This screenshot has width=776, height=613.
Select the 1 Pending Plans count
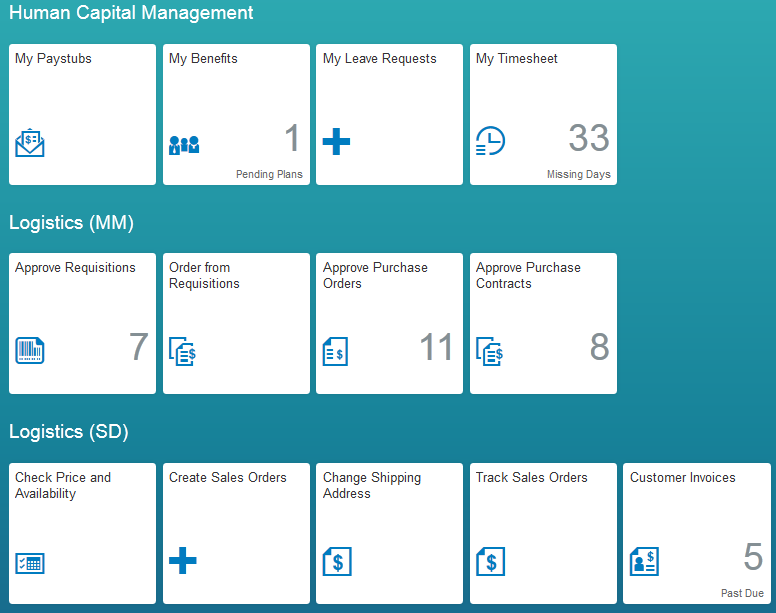click(291, 138)
